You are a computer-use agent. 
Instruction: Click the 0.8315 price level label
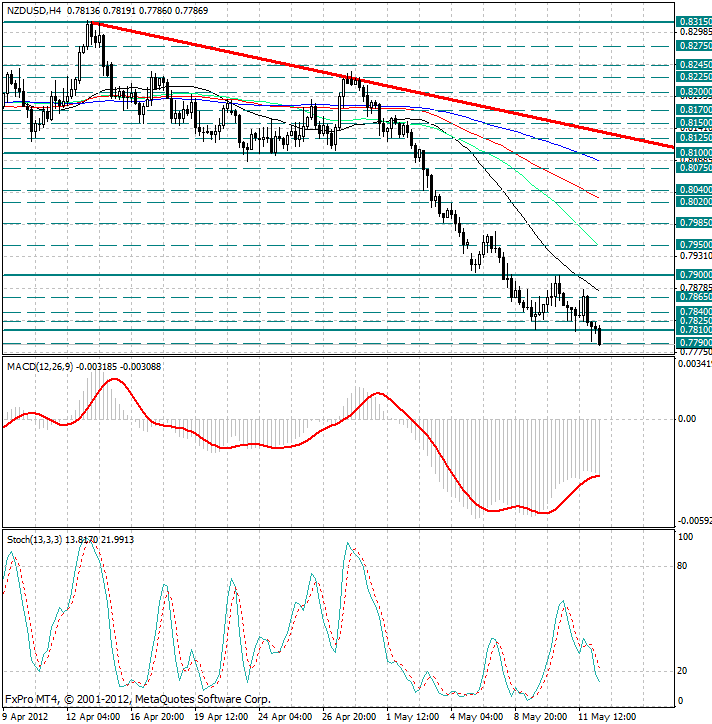[x=694, y=21]
